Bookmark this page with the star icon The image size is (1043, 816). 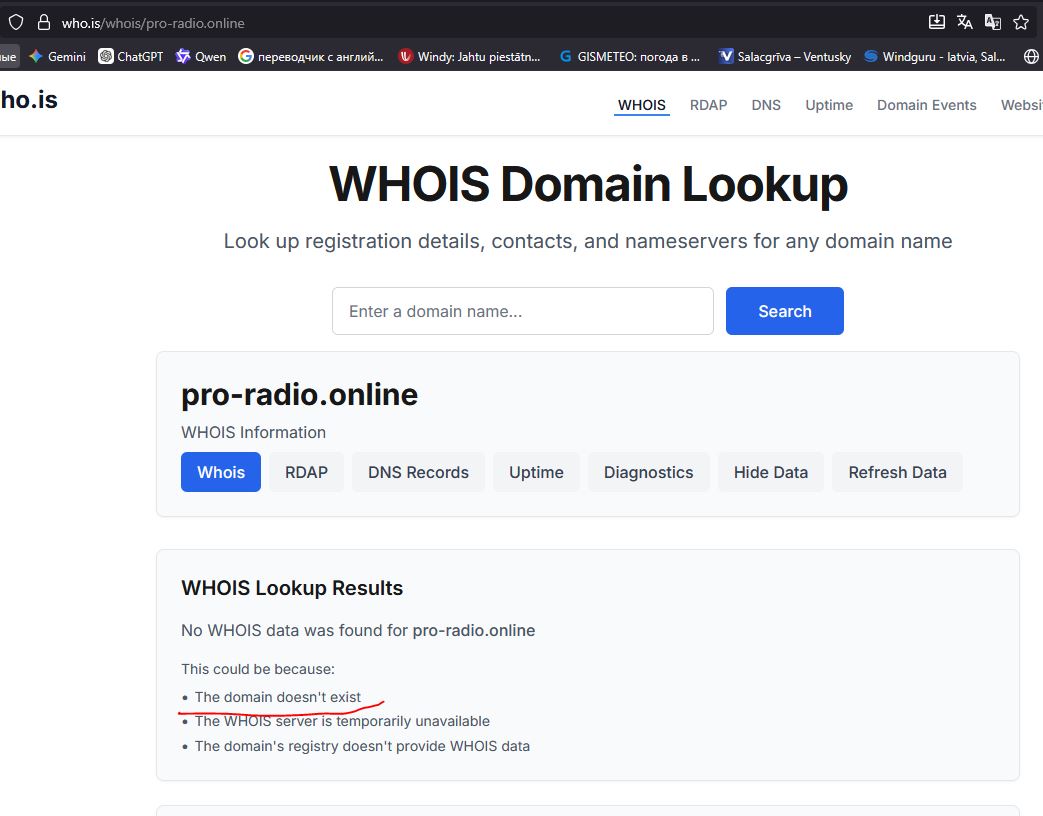1021,22
